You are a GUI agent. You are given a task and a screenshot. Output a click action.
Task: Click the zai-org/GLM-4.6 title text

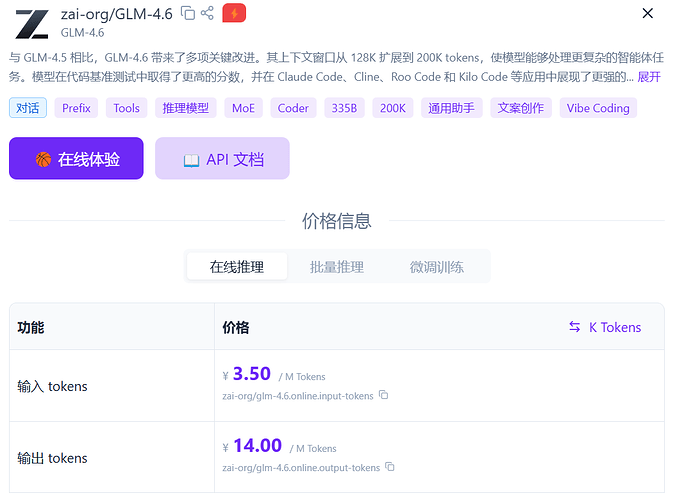point(117,14)
